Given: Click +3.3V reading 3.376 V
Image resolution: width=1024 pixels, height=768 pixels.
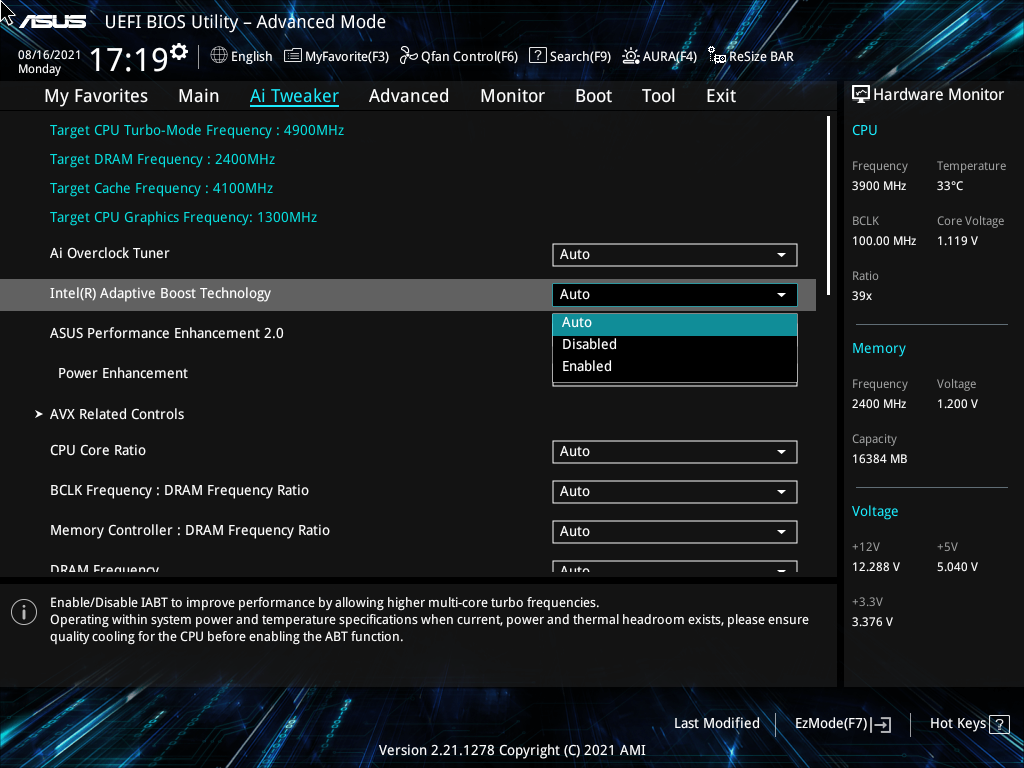Looking at the screenshot, I should pos(872,622).
